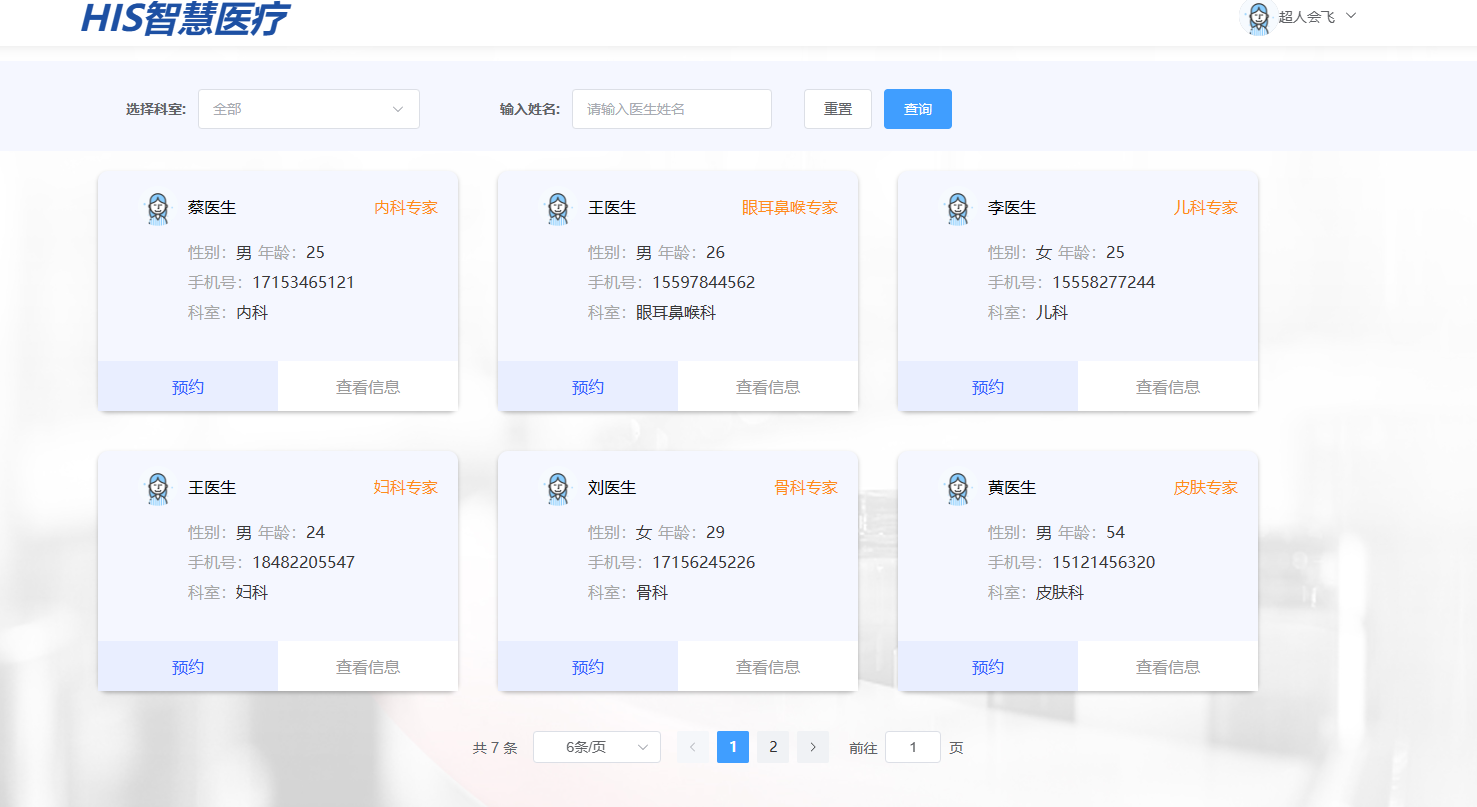The width and height of the screenshot is (1477, 807).
Task: Click 查看信息 on the 妇科专家 card
Action: [x=368, y=666]
